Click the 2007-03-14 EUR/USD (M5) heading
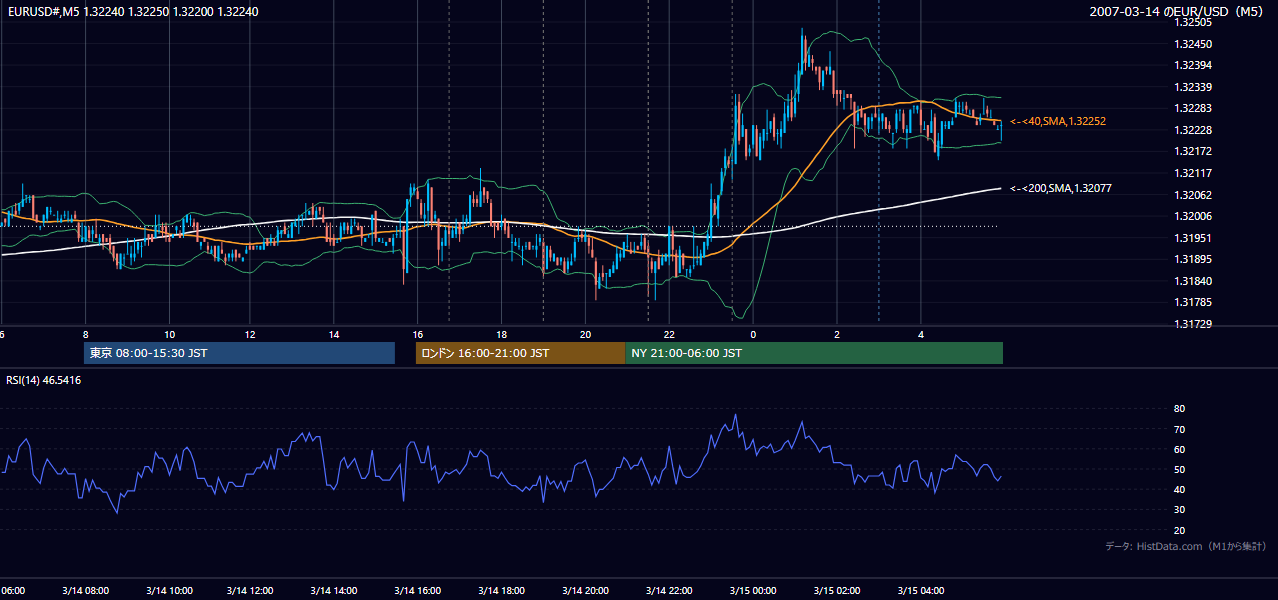 1178,12
